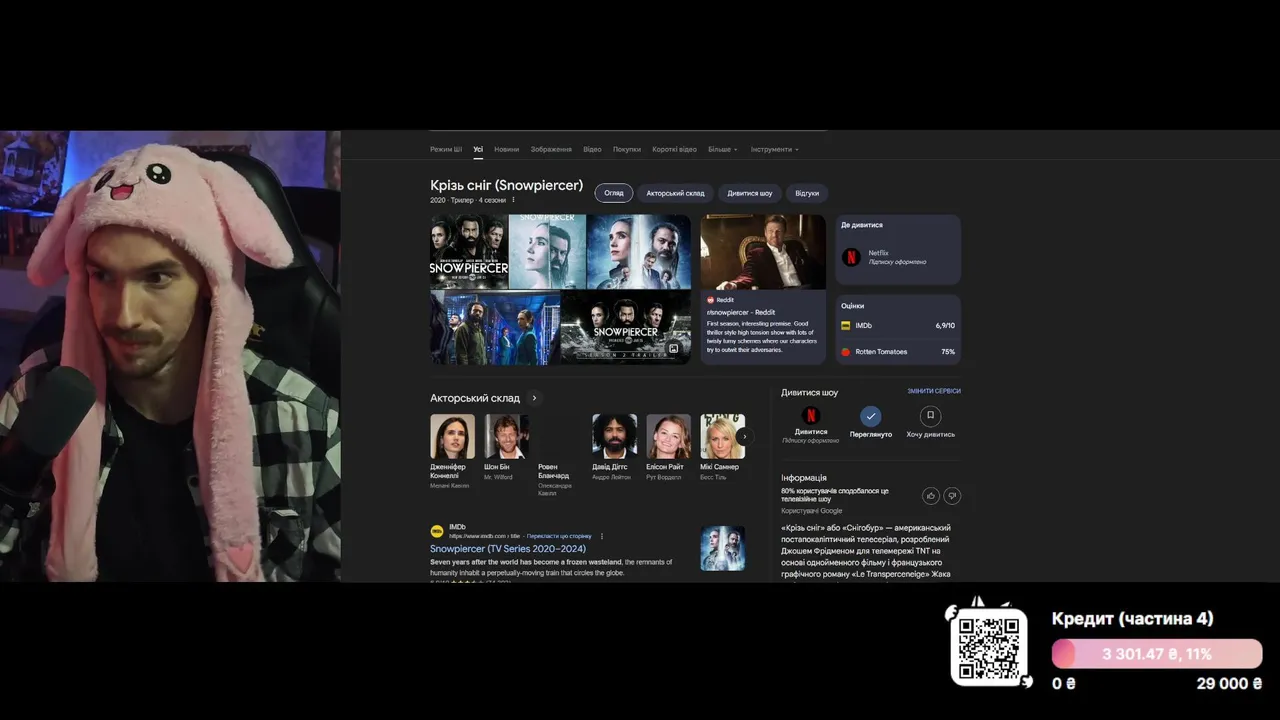This screenshot has width=1280, height=720.
Task: Click the QR code in the stream overlay
Action: [988, 647]
